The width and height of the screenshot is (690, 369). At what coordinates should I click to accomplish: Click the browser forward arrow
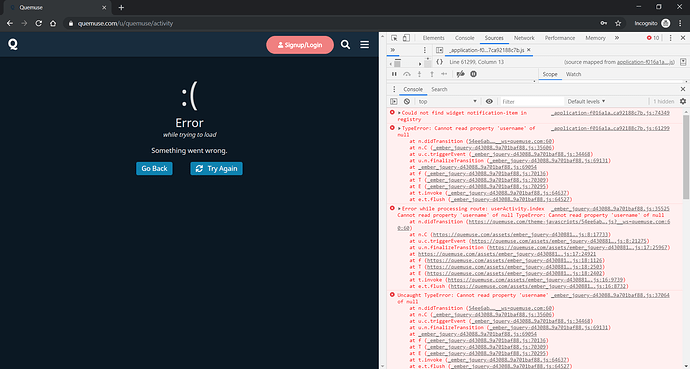pyautogui.click(x=24, y=23)
